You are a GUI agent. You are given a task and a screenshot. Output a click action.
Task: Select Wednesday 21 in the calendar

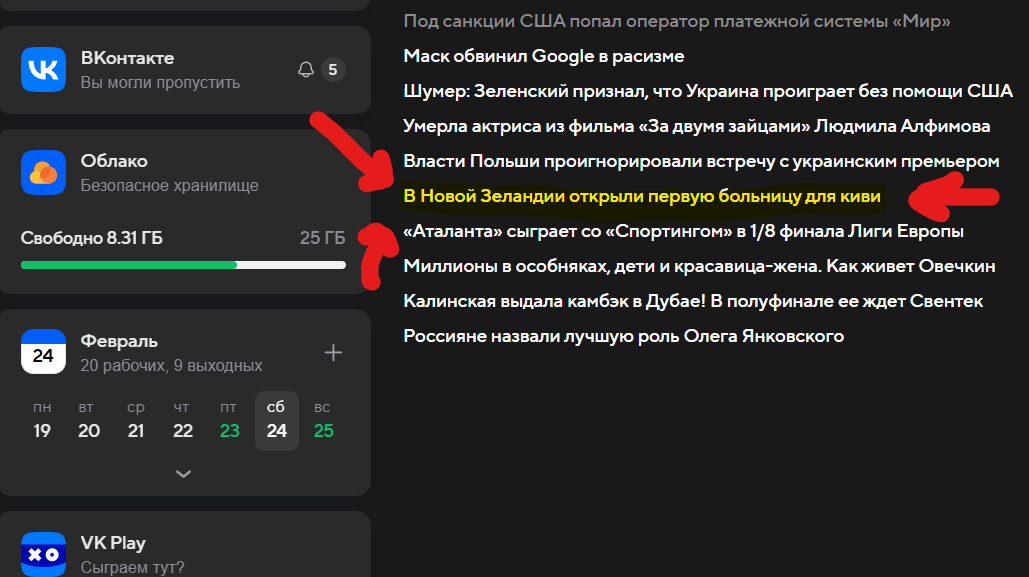[x=136, y=420]
